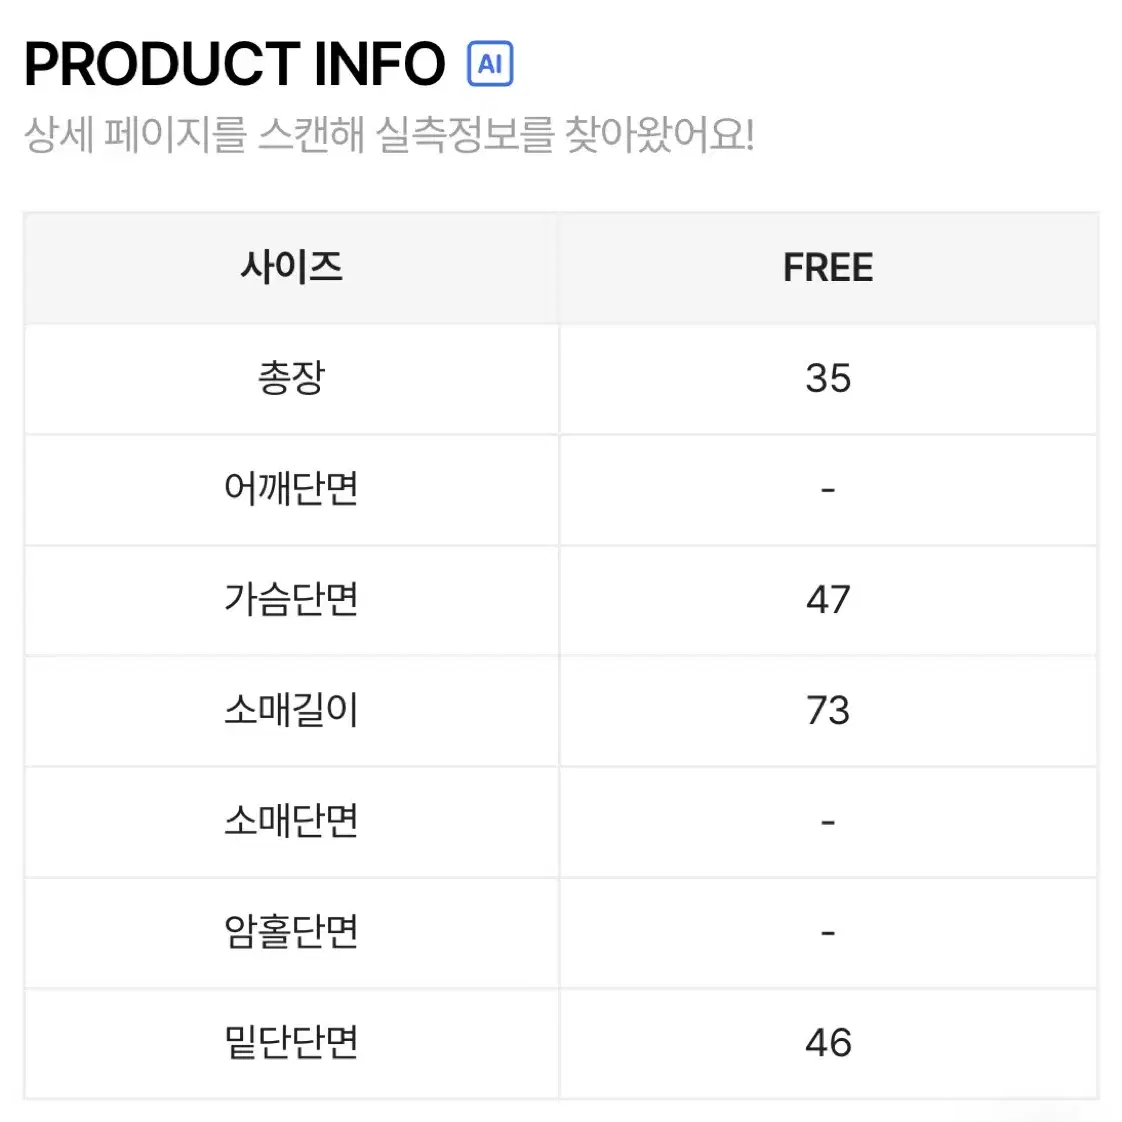Click the FREE size column header
Viewport: 1122px width, 1122px height.
pyautogui.click(x=828, y=268)
